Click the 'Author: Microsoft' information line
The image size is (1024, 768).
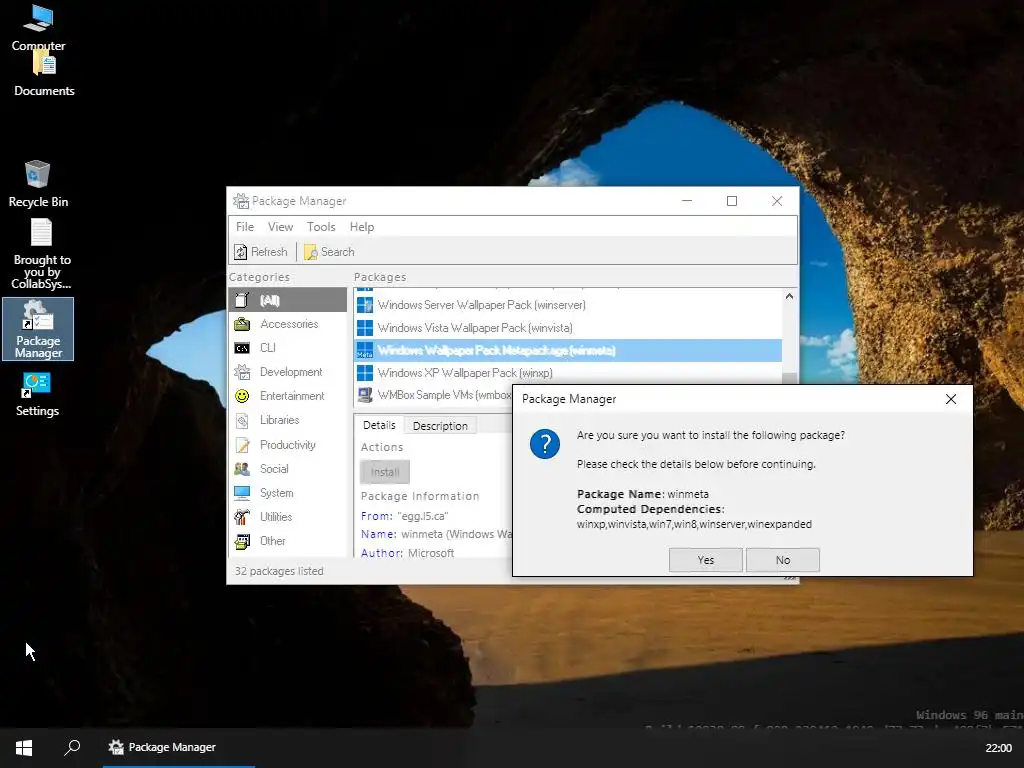pos(408,553)
